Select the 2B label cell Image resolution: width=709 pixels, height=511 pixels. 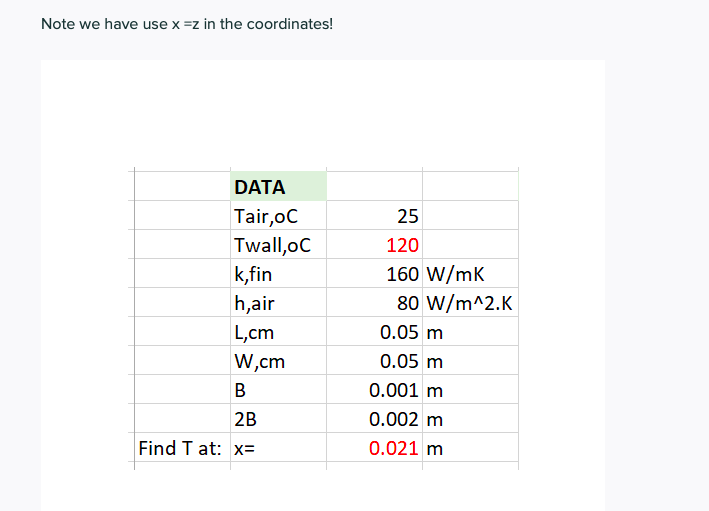click(x=279, y=418)
